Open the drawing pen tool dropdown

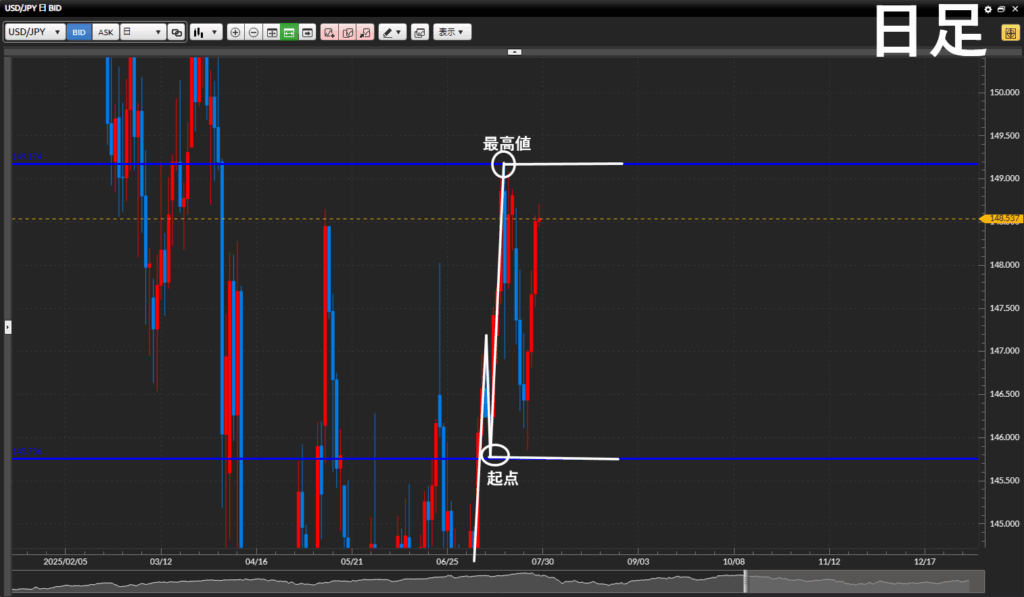pyautogui.click(x=392, y=32)
